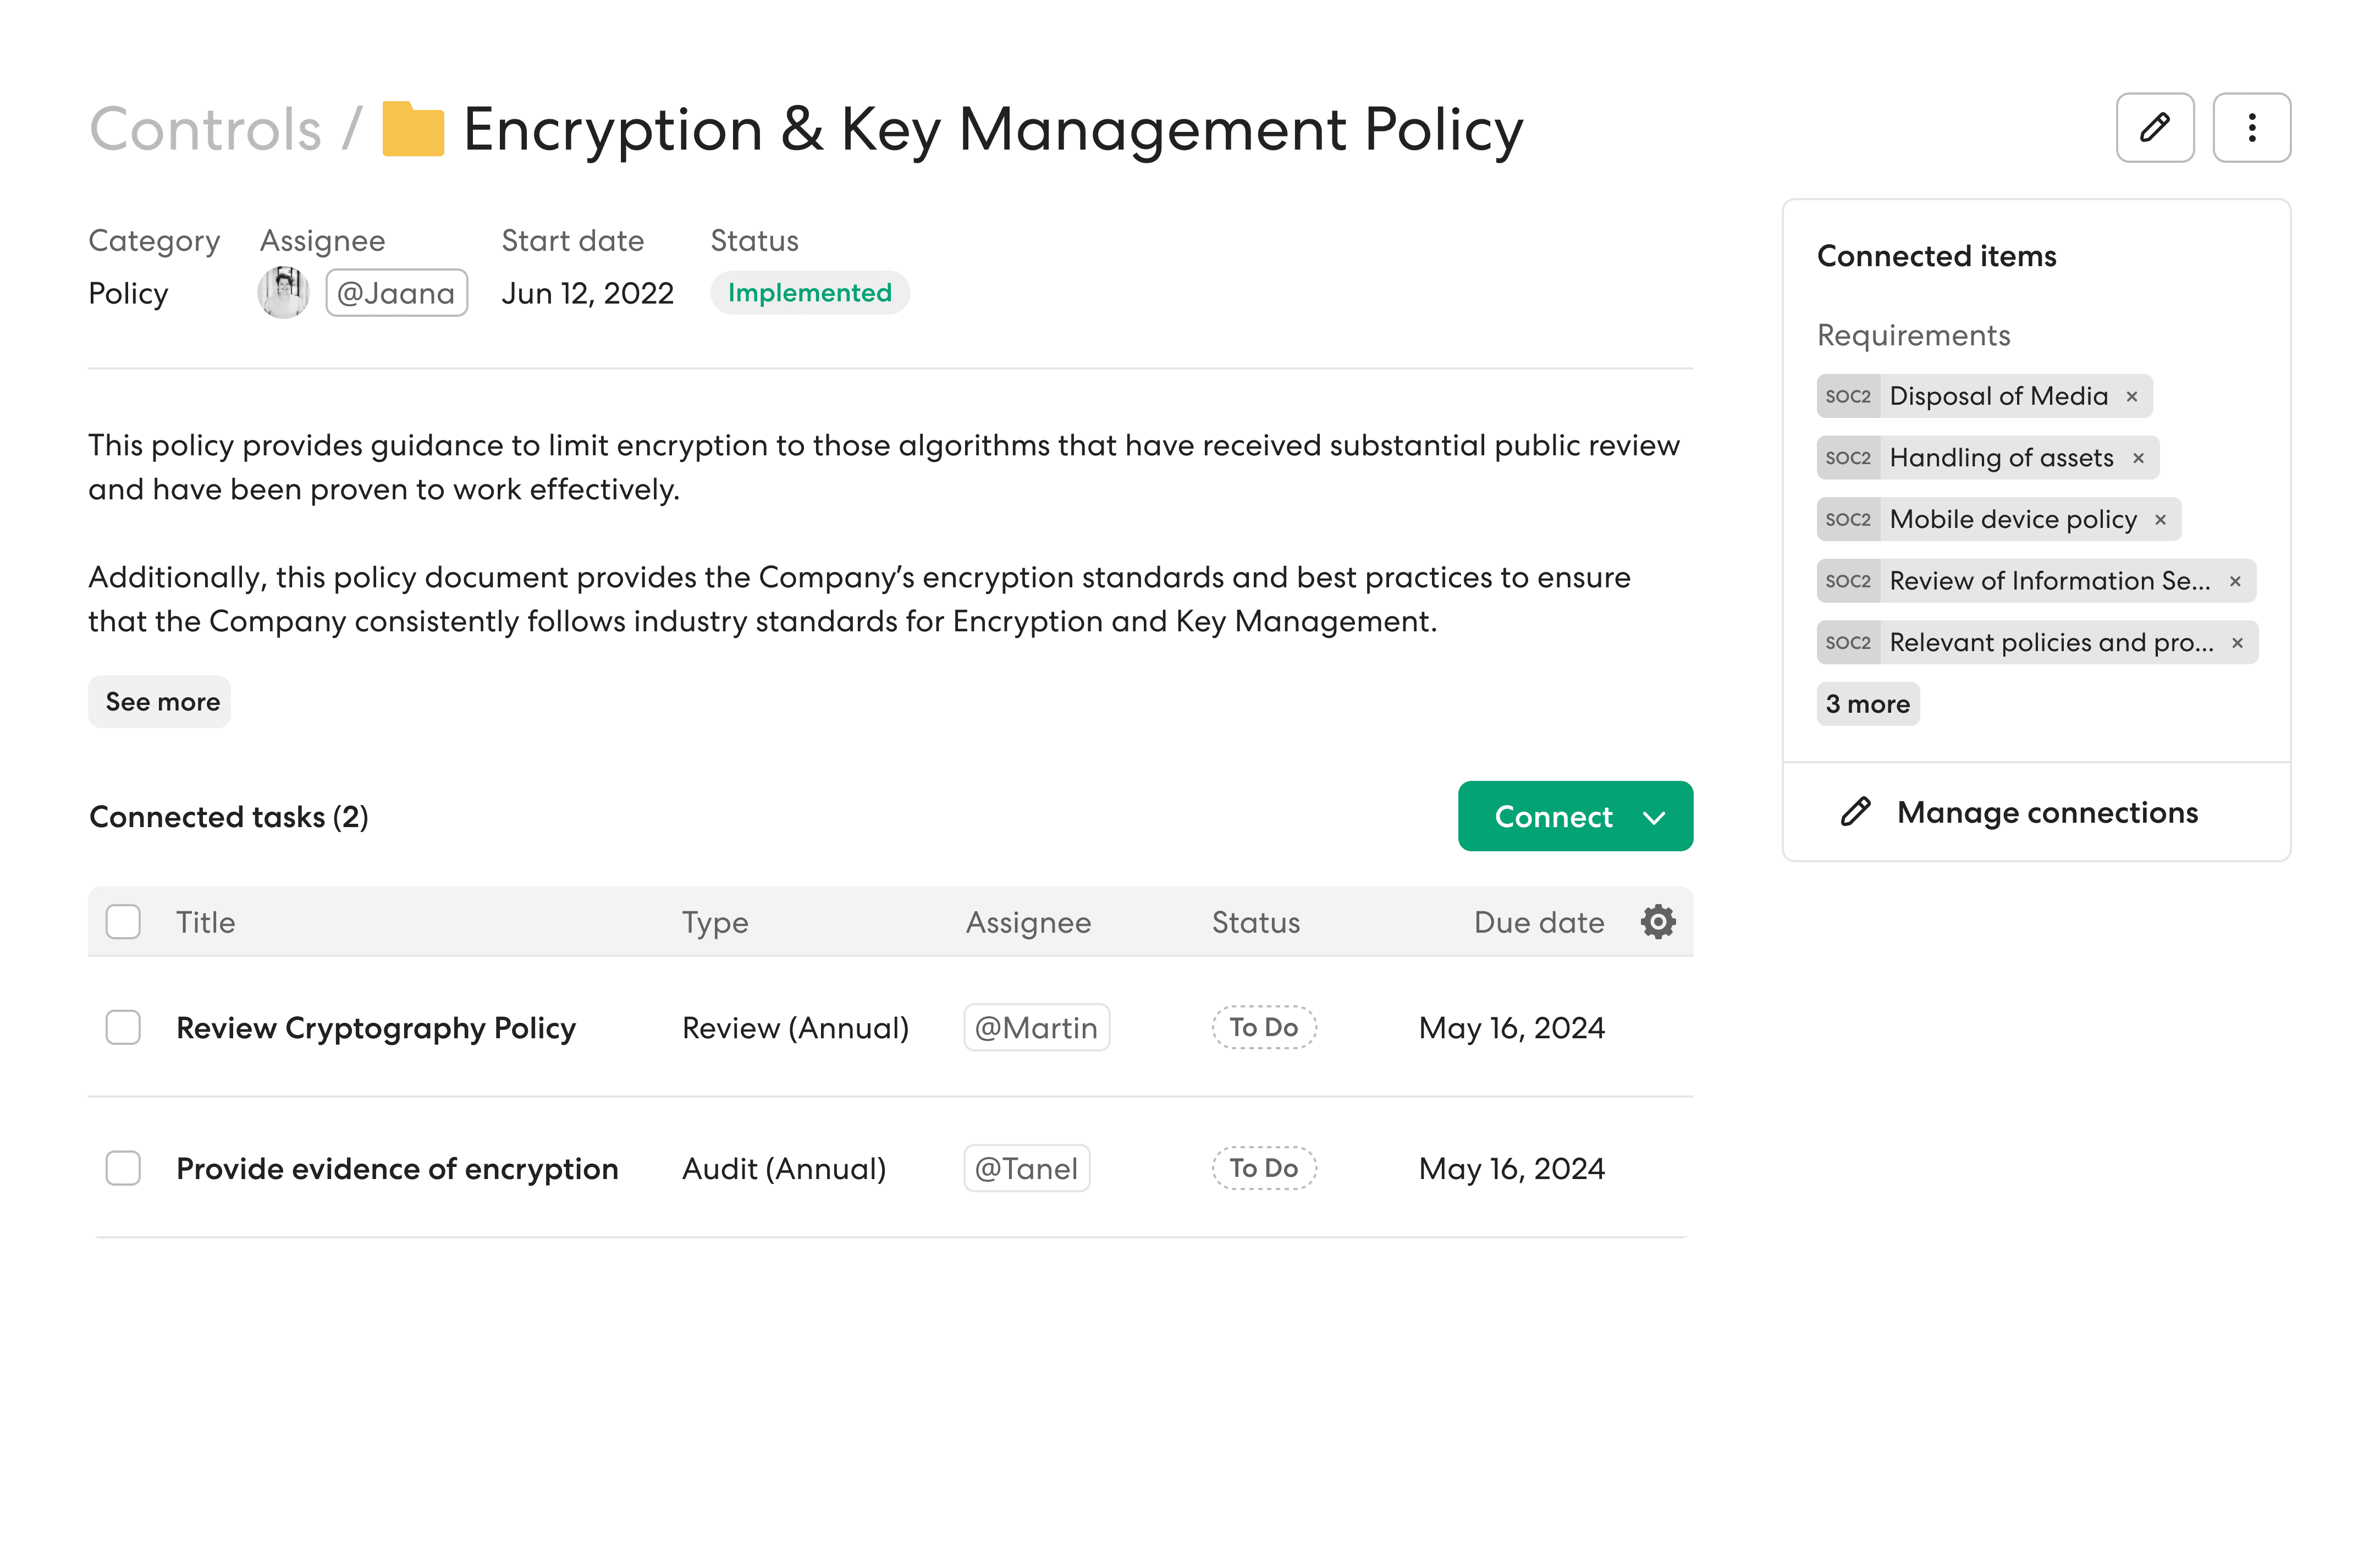Remove Handling of assets requirement tag
The width and height of the screenshot is (2380, 1553).
2138,458
